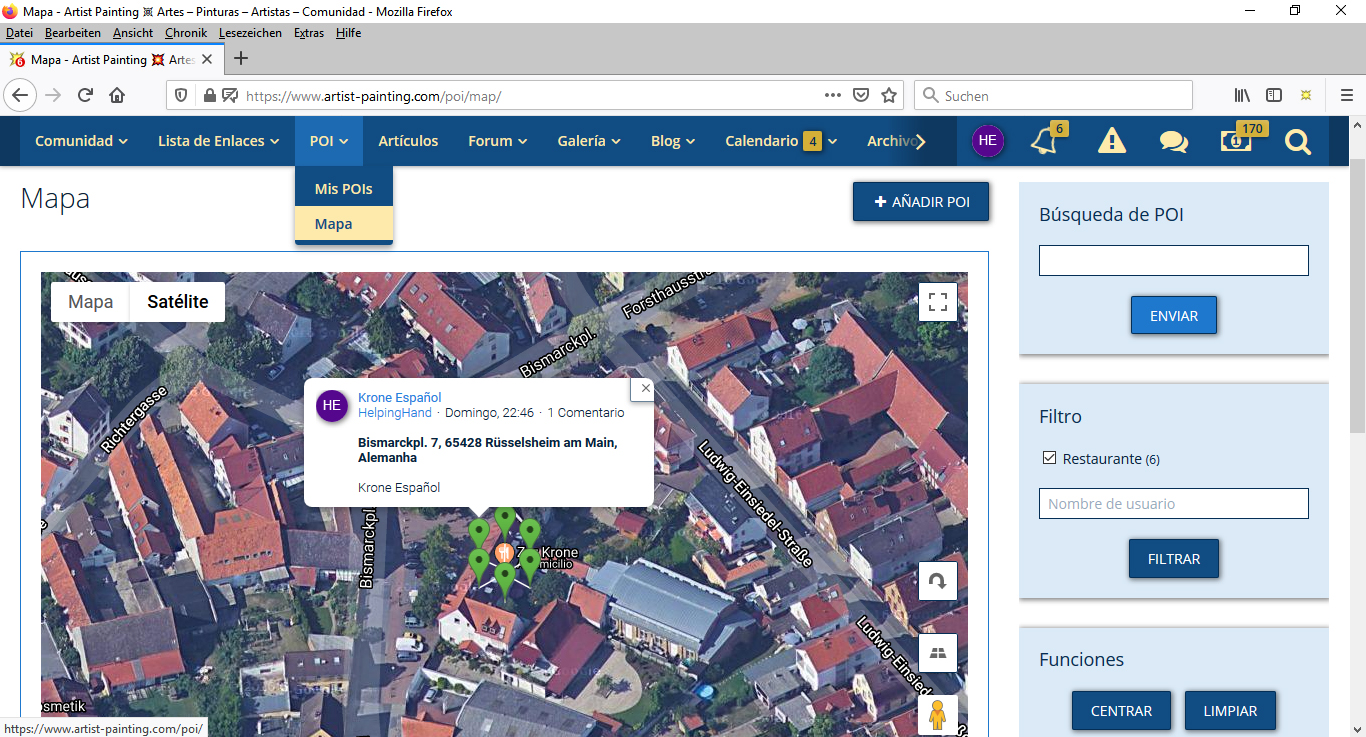The width and height of the screenshot is (1366, 737).
Task: Click the Añadir POI button
Action: click(x=920, y=202)
